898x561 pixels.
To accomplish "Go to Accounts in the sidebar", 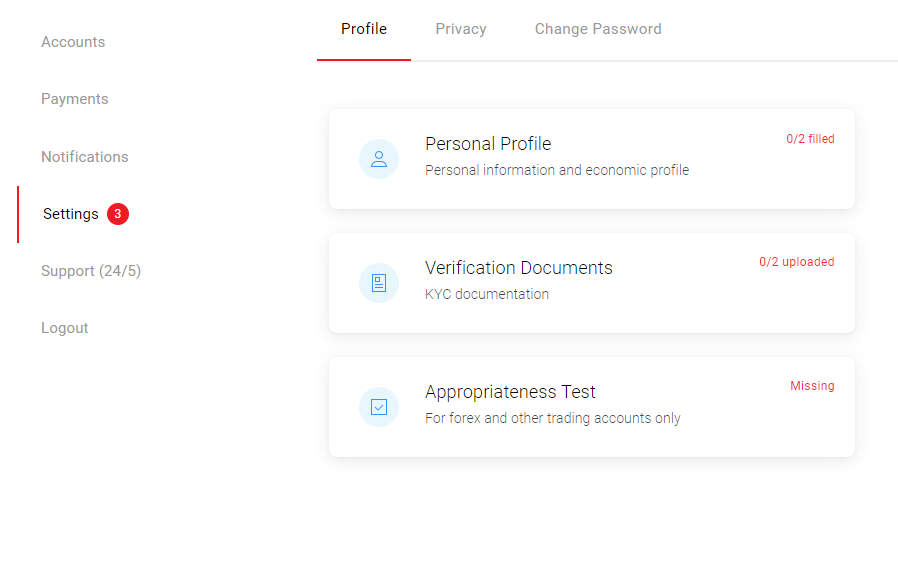I will pyautogui.click(x=73, y=42).
